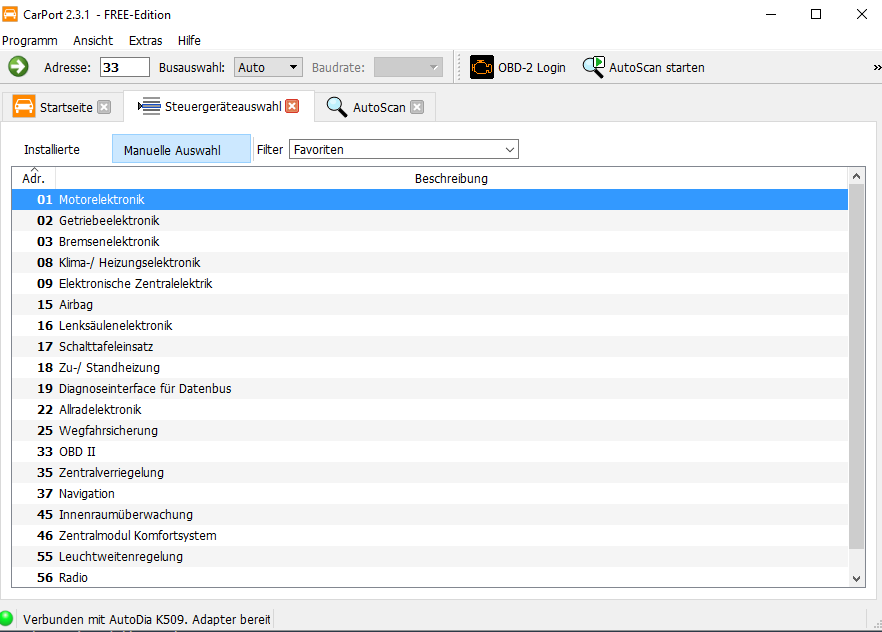Switch to the AutoScan tab
This screenshot has width=882, height=632.
coord(378,107)
